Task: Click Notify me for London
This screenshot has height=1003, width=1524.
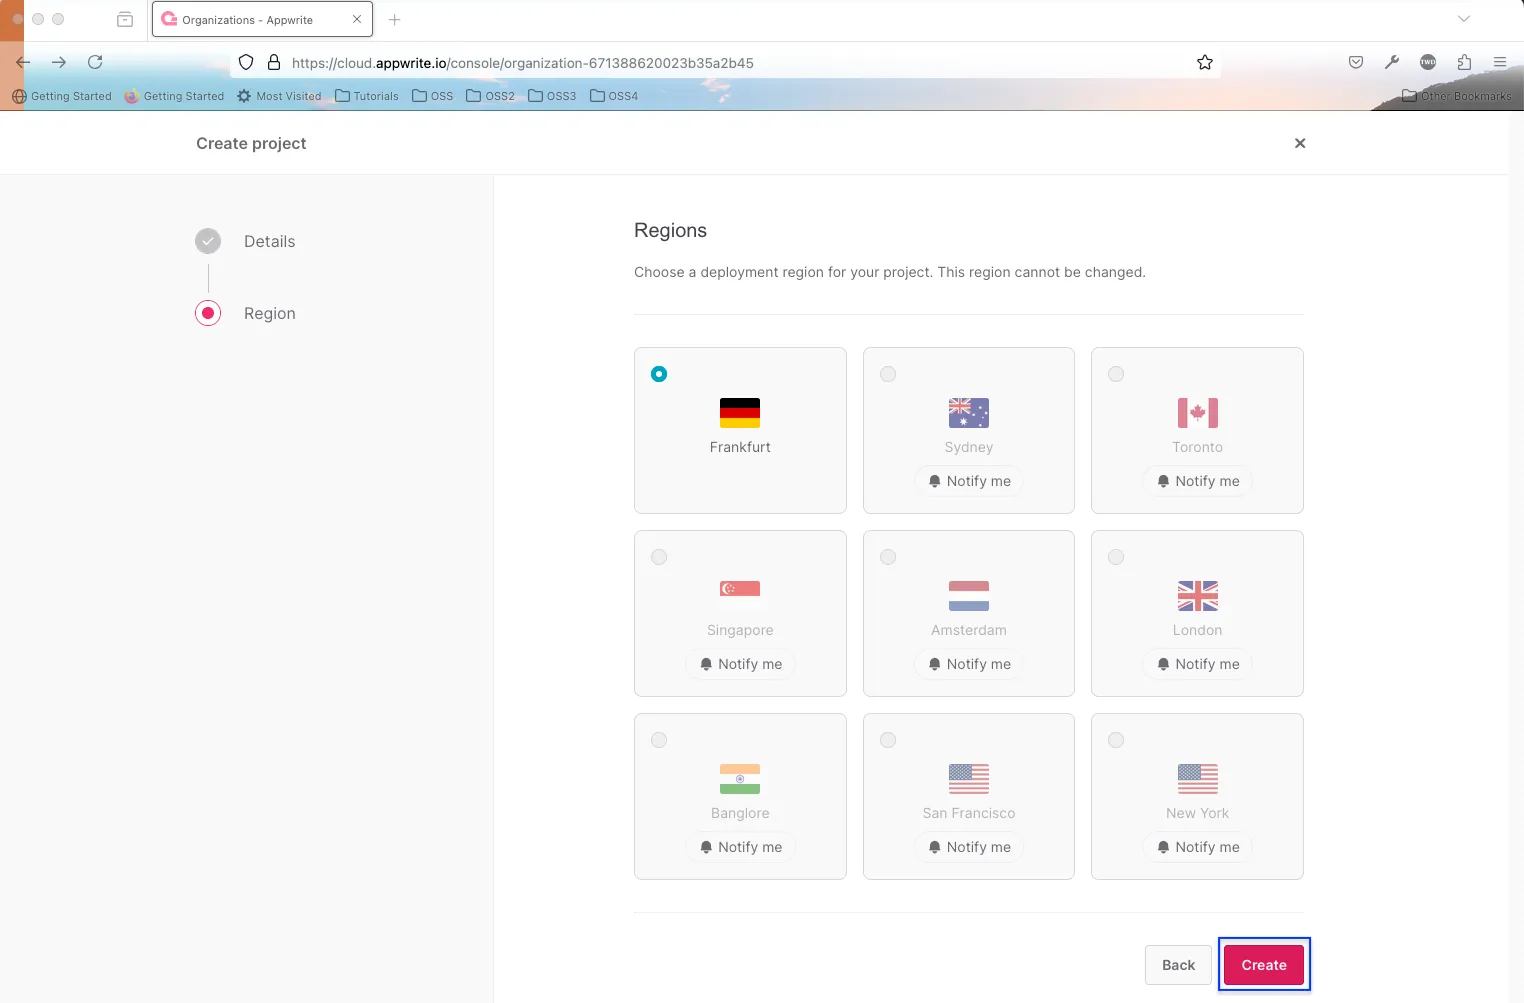Action: [1198, 664]
